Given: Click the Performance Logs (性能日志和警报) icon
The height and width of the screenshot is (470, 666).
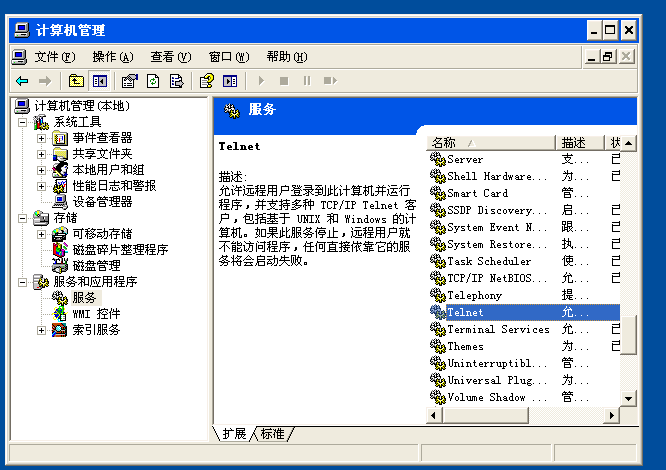Looking at the screenshot, I should pos(60,186).
